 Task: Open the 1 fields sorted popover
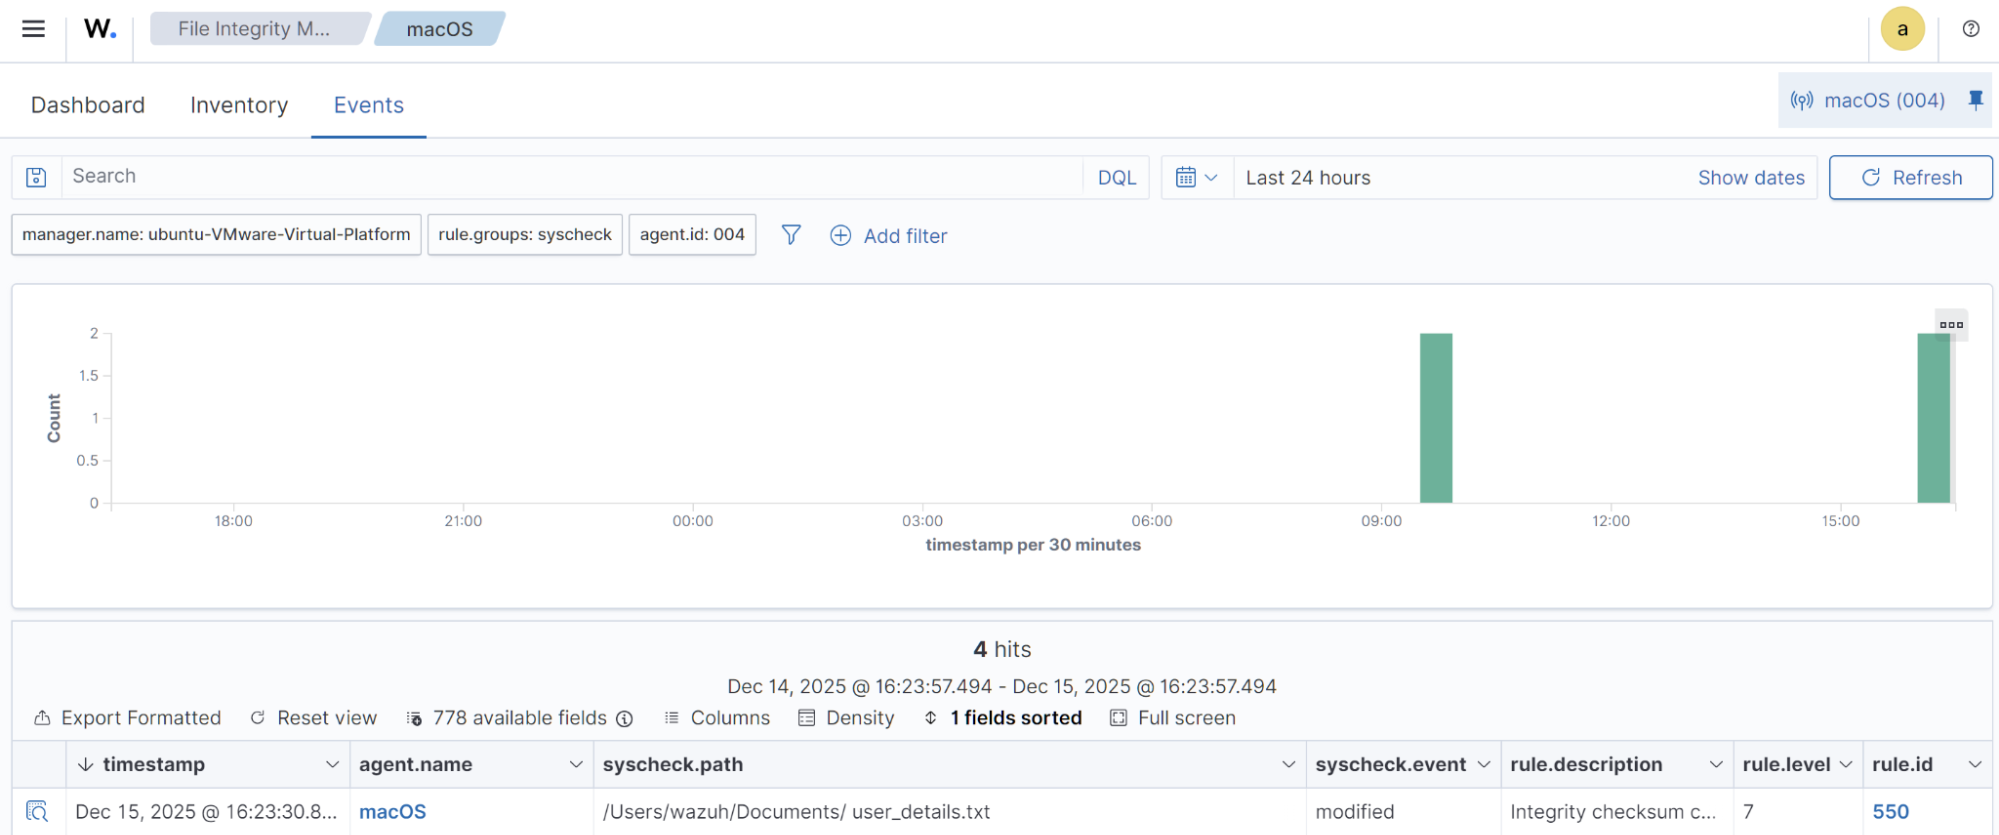tap(1002, 718)
